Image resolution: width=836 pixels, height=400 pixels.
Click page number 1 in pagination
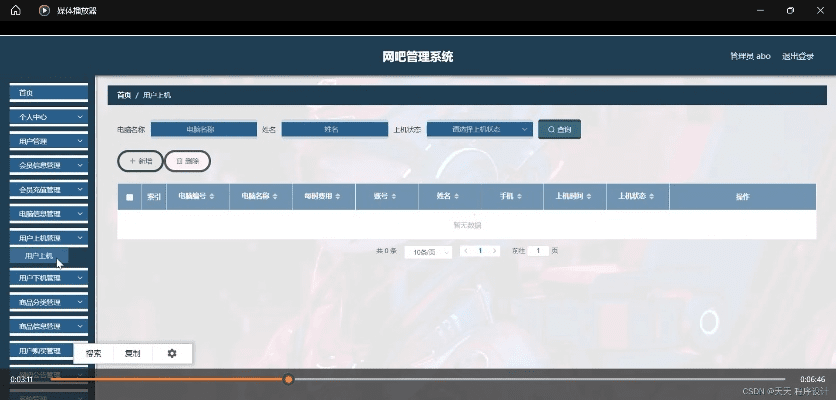480,251
